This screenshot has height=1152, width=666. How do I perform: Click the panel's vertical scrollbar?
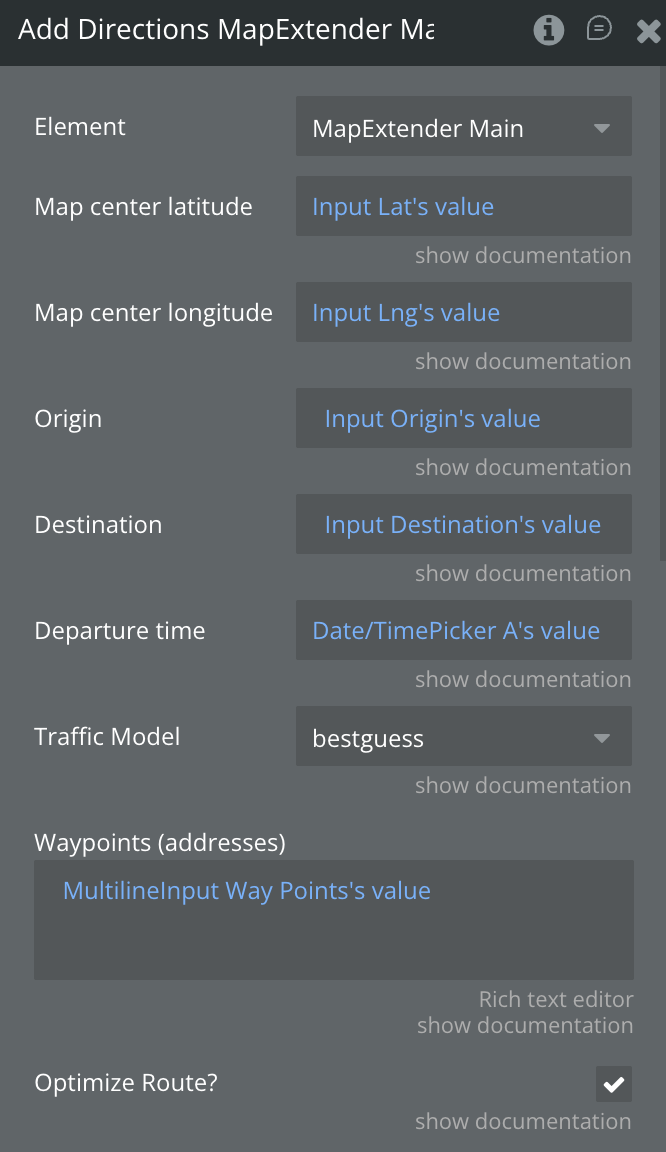(x=661, y=300)
